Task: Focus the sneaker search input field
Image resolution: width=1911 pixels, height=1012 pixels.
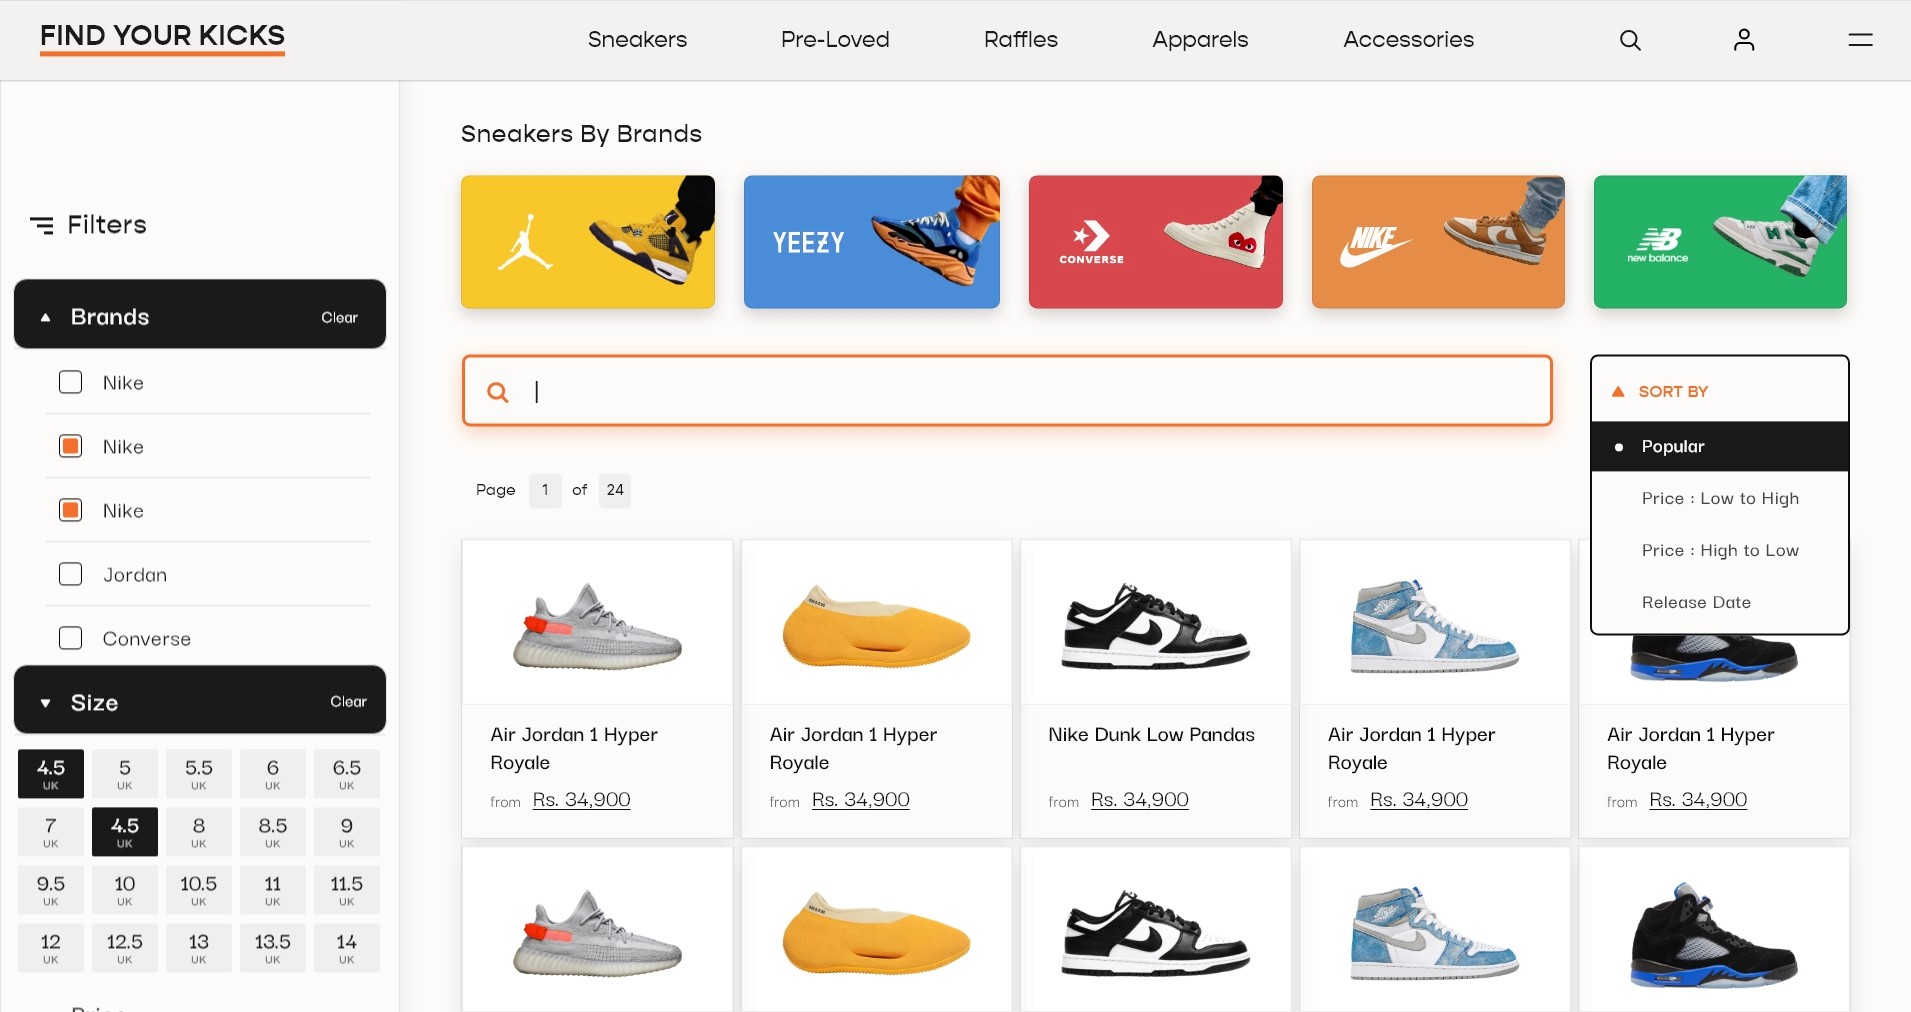Action: click(x=1007, y=391)
